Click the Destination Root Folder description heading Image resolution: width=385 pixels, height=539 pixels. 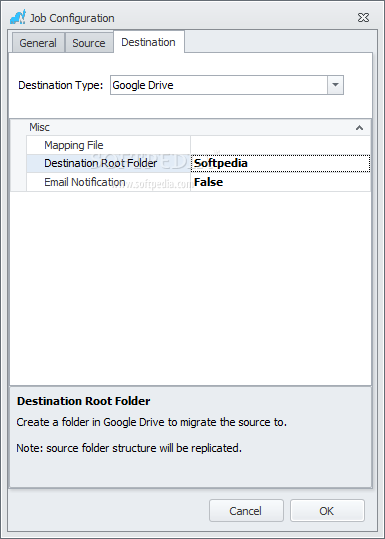click(x=84, y=401)
